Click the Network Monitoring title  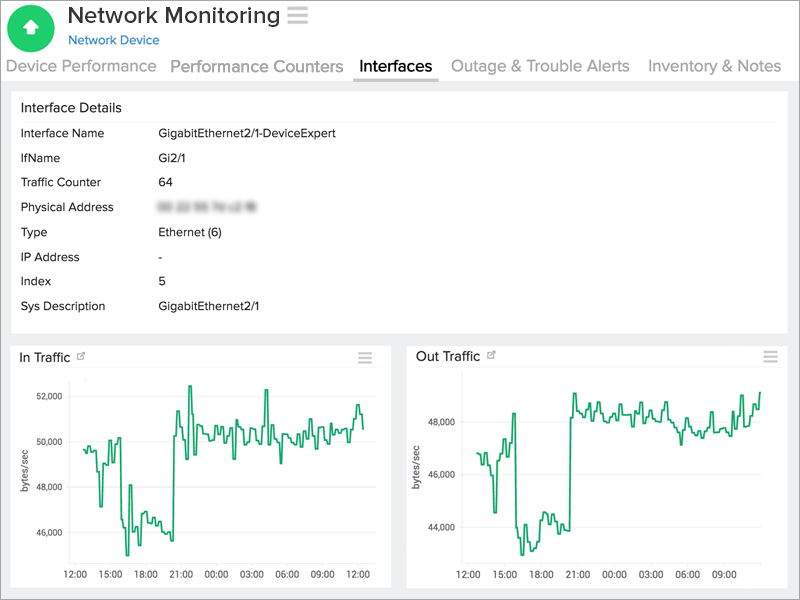(x=174, y=16)
